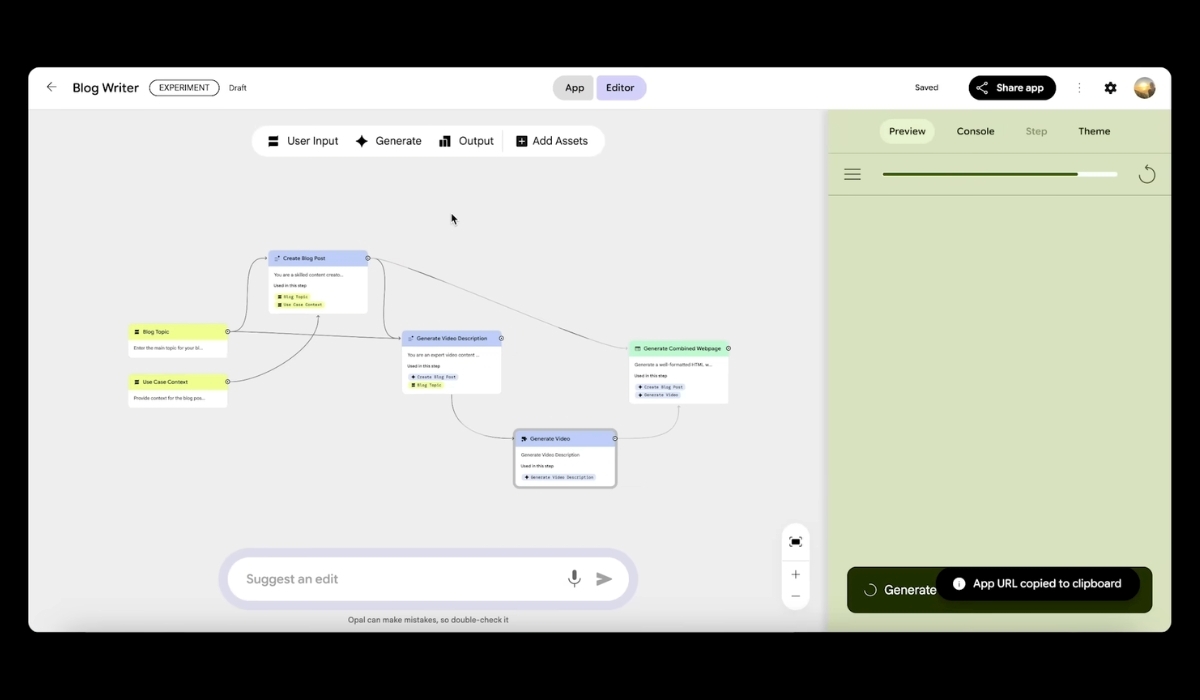Click Use Case Context chip in Create Blog Post
This screenshot has width=1200, height=700.
[x=300, y=304]
